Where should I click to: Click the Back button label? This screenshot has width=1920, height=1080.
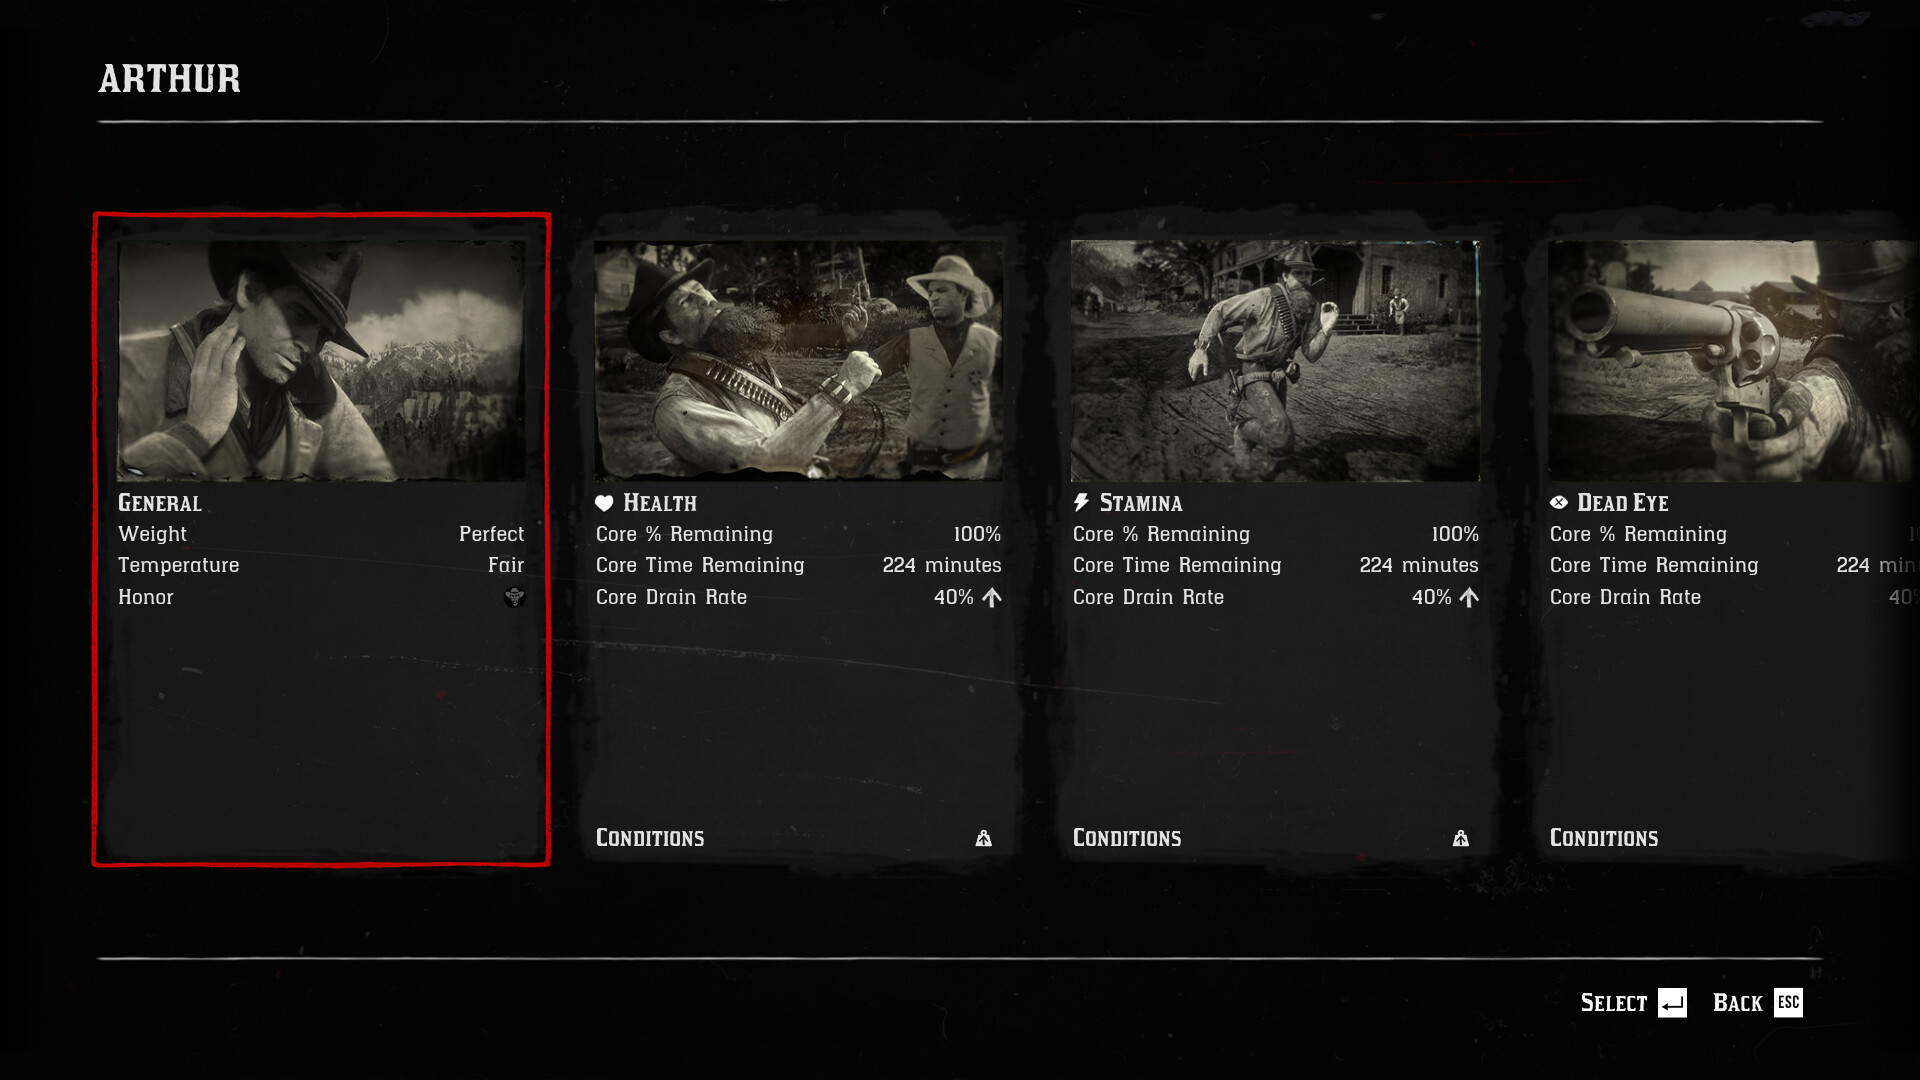1738,1003
